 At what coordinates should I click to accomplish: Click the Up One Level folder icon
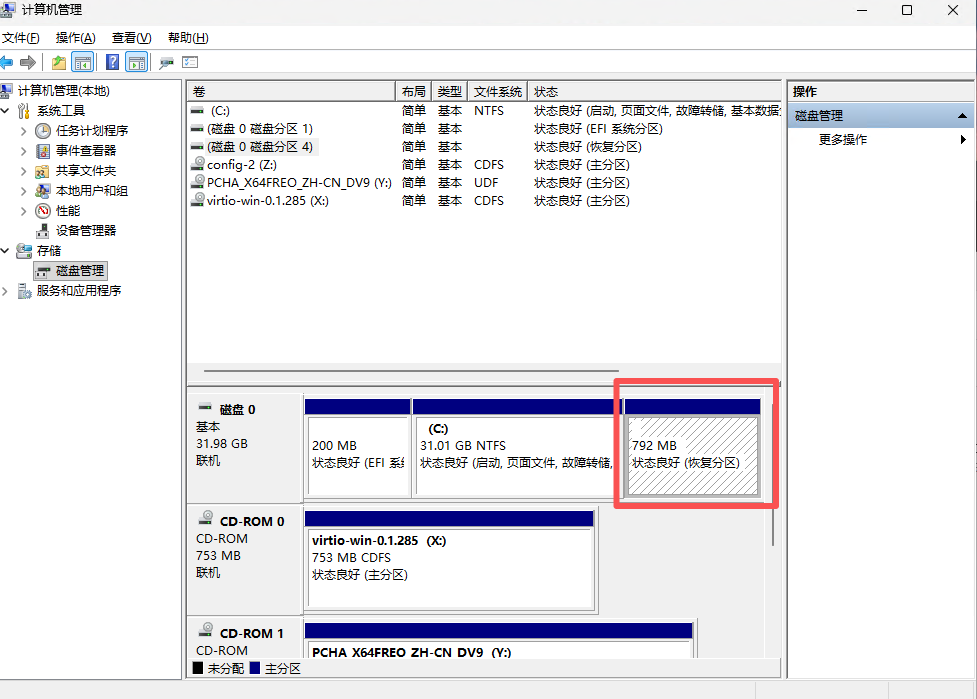click(x=59, y=62)
